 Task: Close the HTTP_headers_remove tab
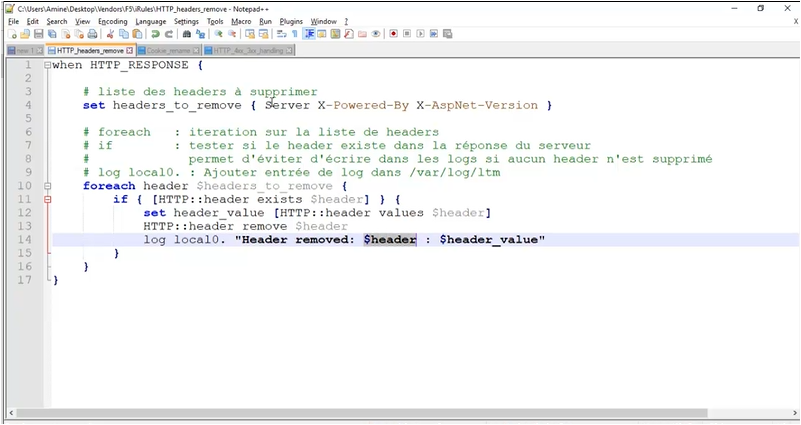click(128, 49)
